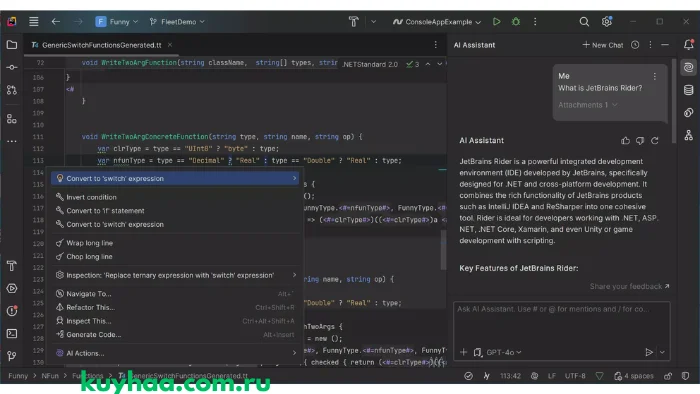Open the Problems tool window
Screen dimensions: 700x394
click(x=12, y=311)
